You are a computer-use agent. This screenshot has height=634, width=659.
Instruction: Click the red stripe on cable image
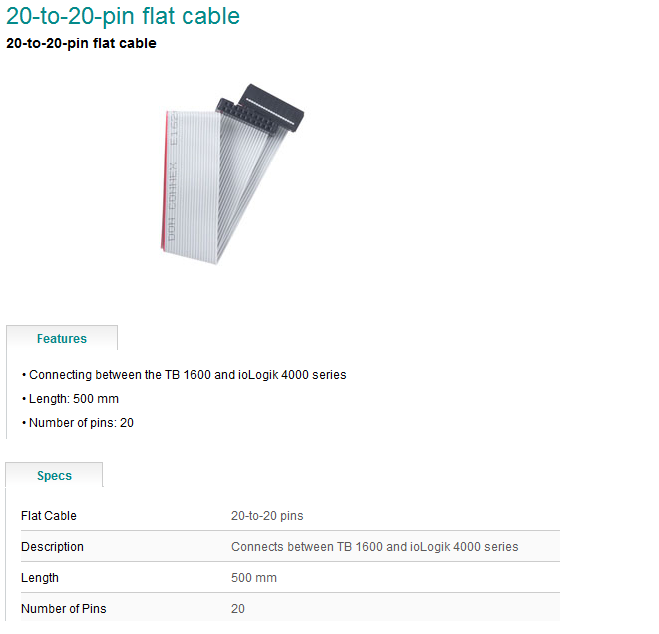(x=165, y=181)
